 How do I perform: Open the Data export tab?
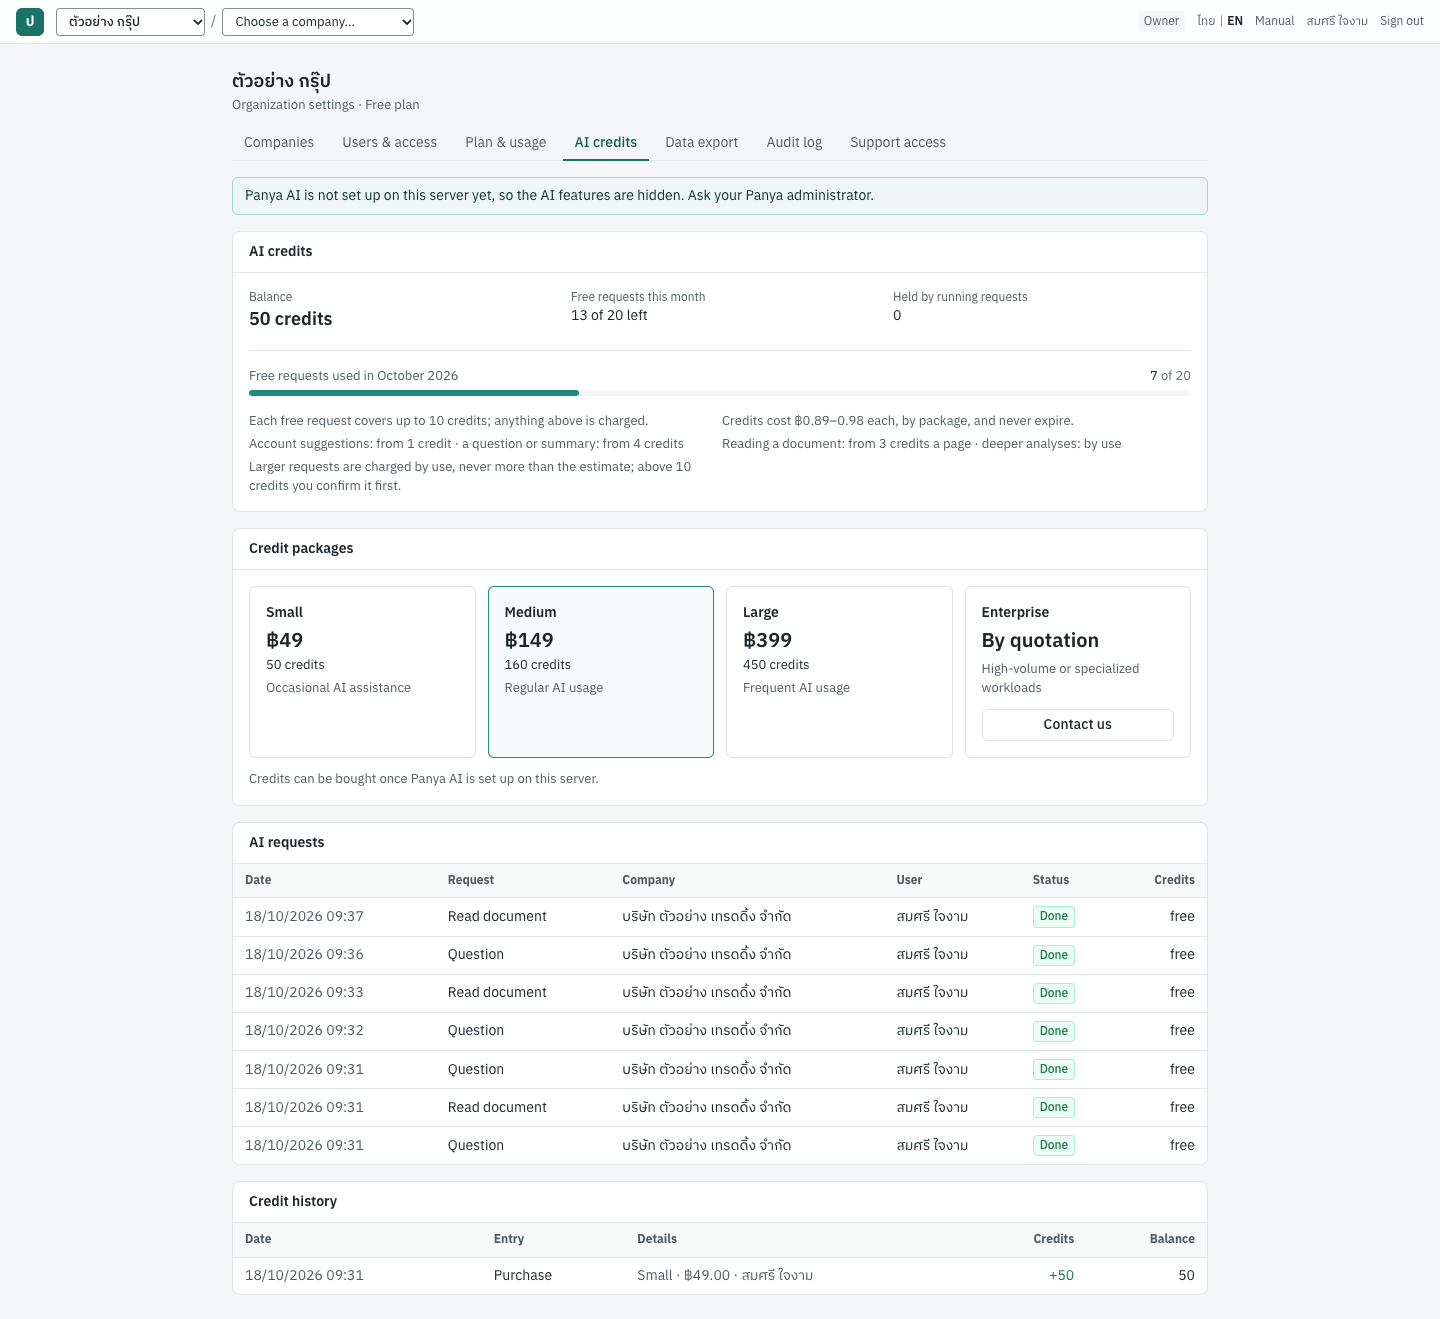702,142
